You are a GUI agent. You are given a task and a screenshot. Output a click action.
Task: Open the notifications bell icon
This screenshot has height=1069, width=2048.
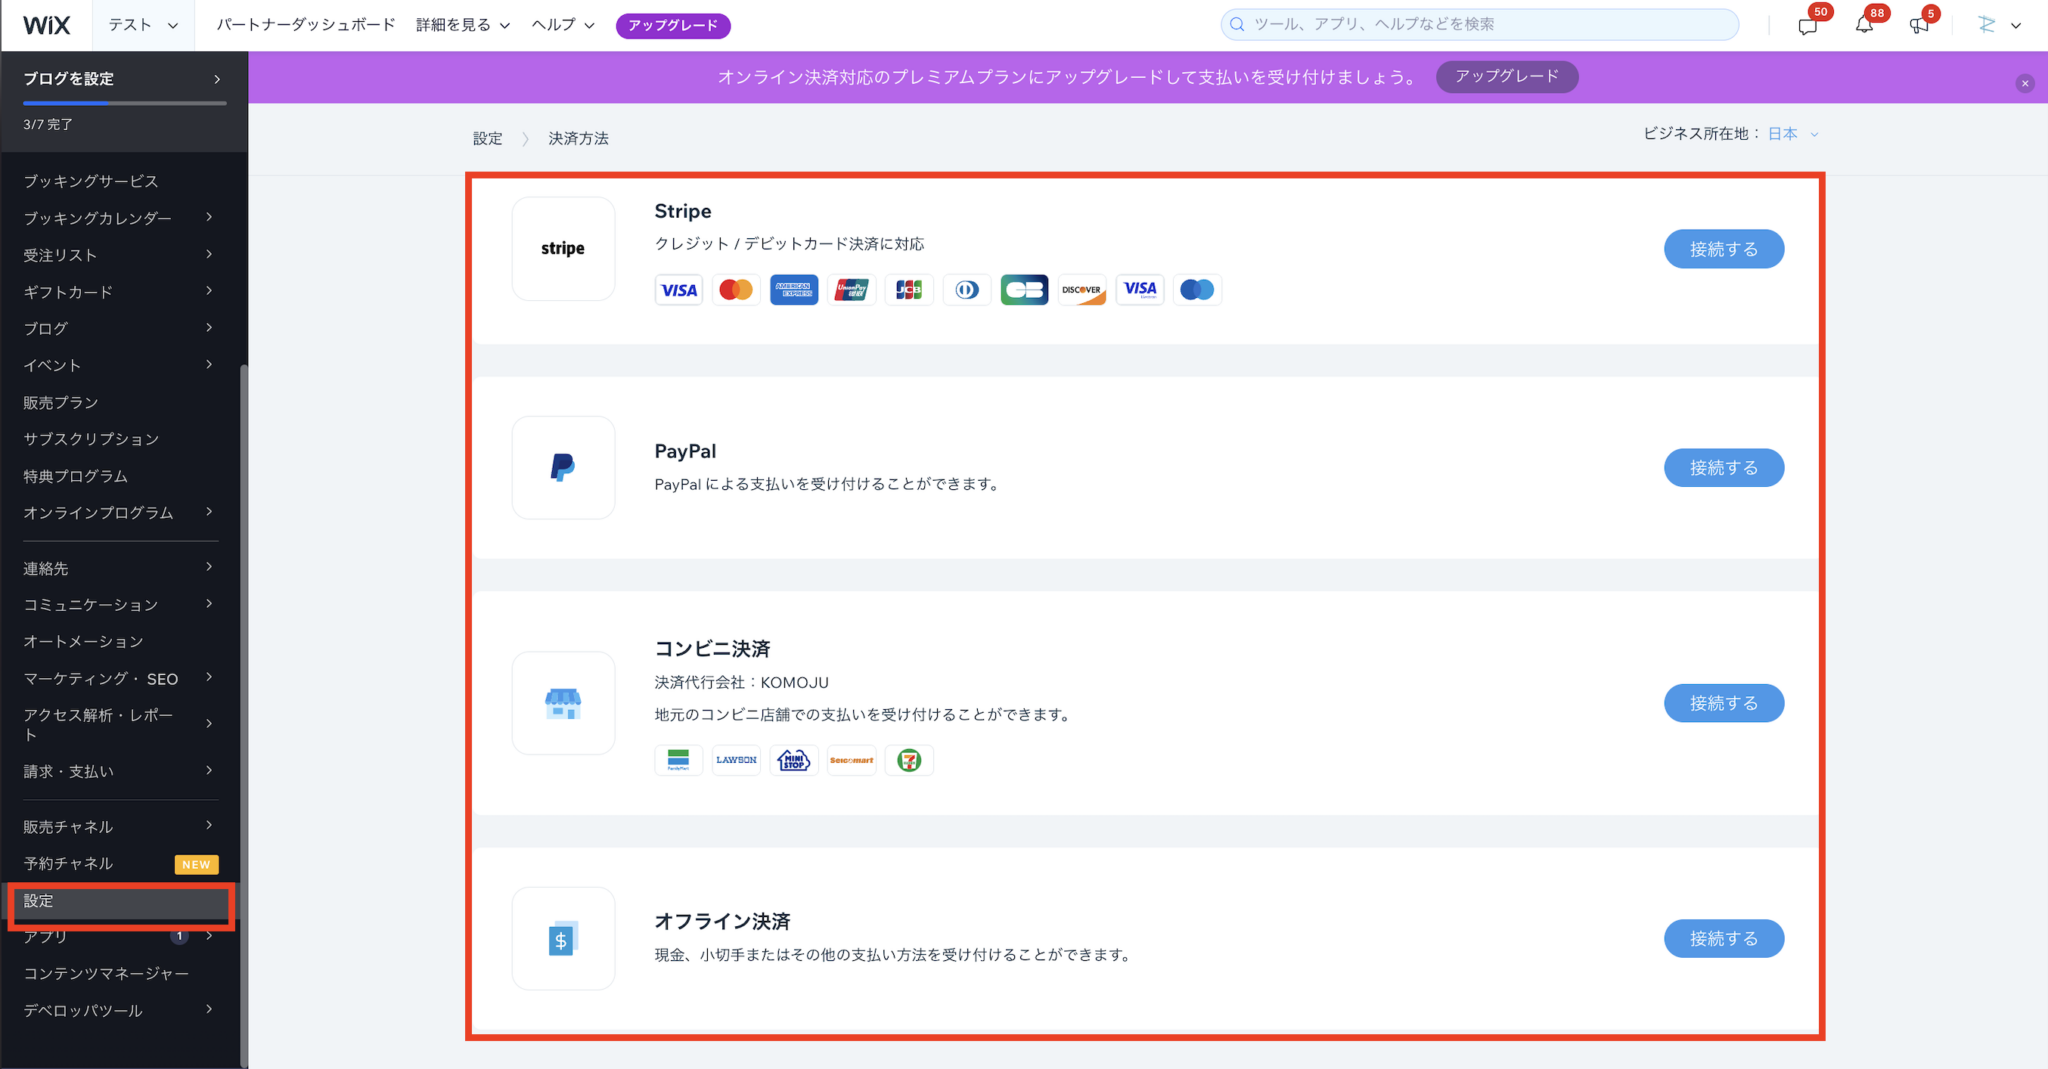pyautogui.click(x=1863, y=27)
